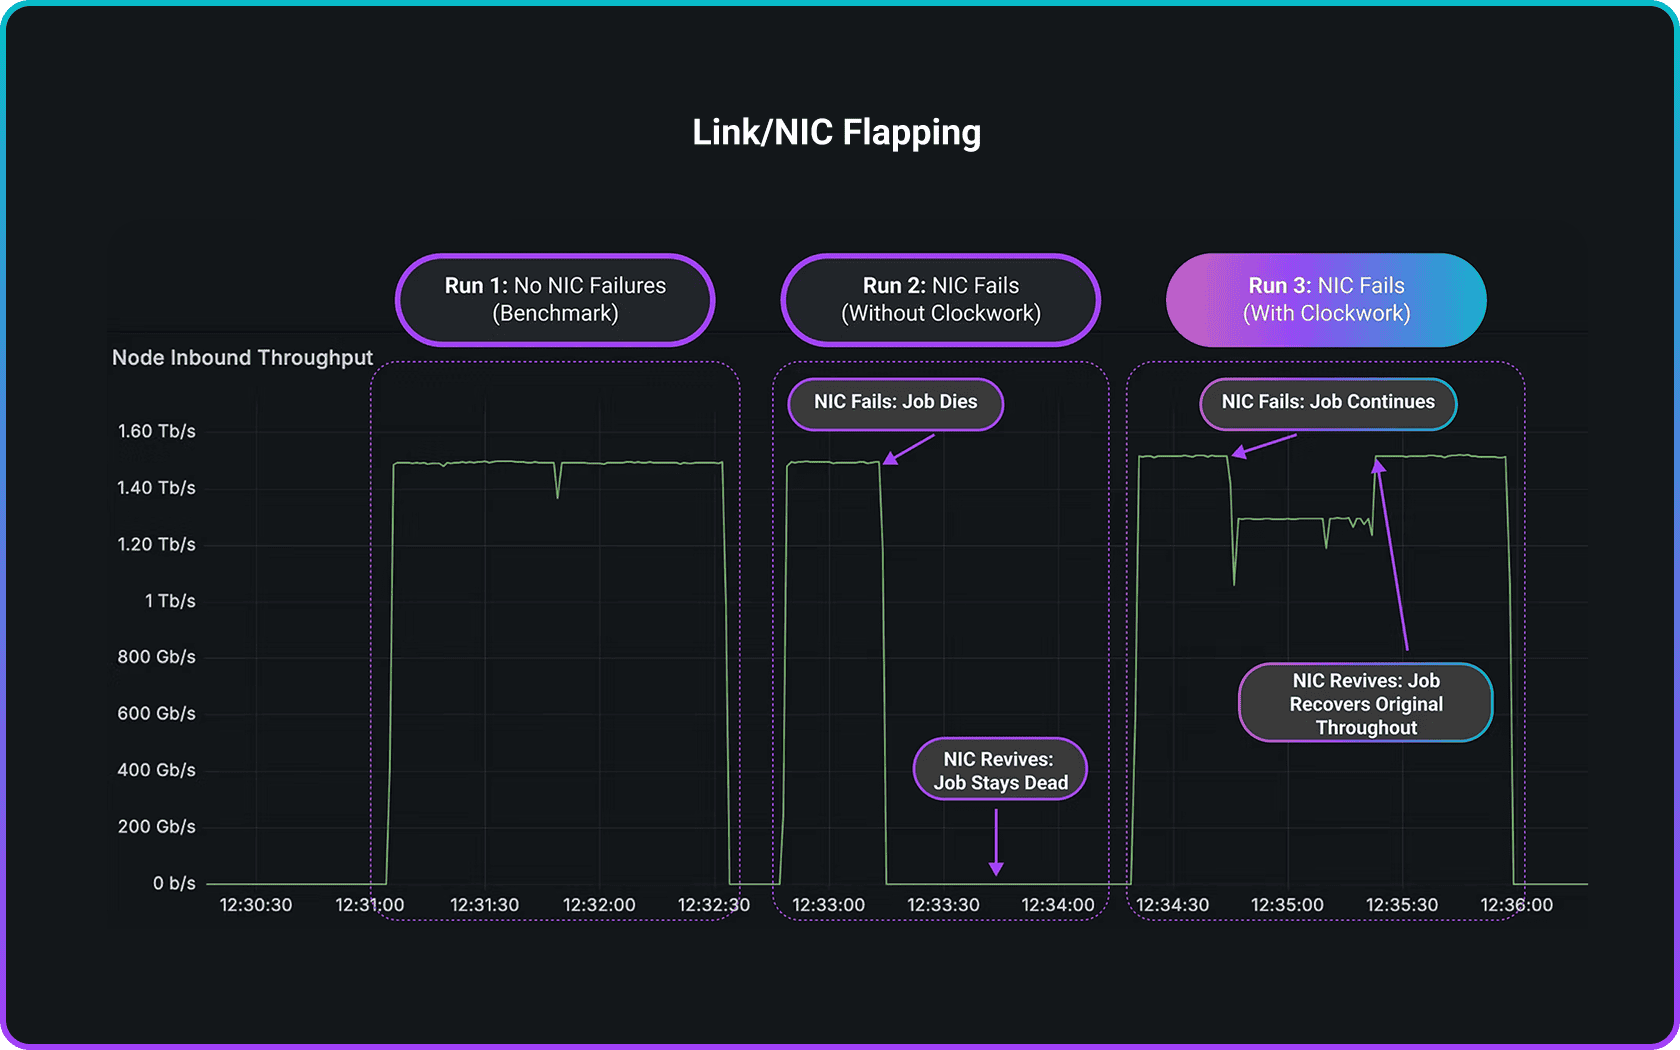This screenshot has height=1050, width=1680.
Task: Click the Run 1 No NIC Failures label
Action: 555,300
